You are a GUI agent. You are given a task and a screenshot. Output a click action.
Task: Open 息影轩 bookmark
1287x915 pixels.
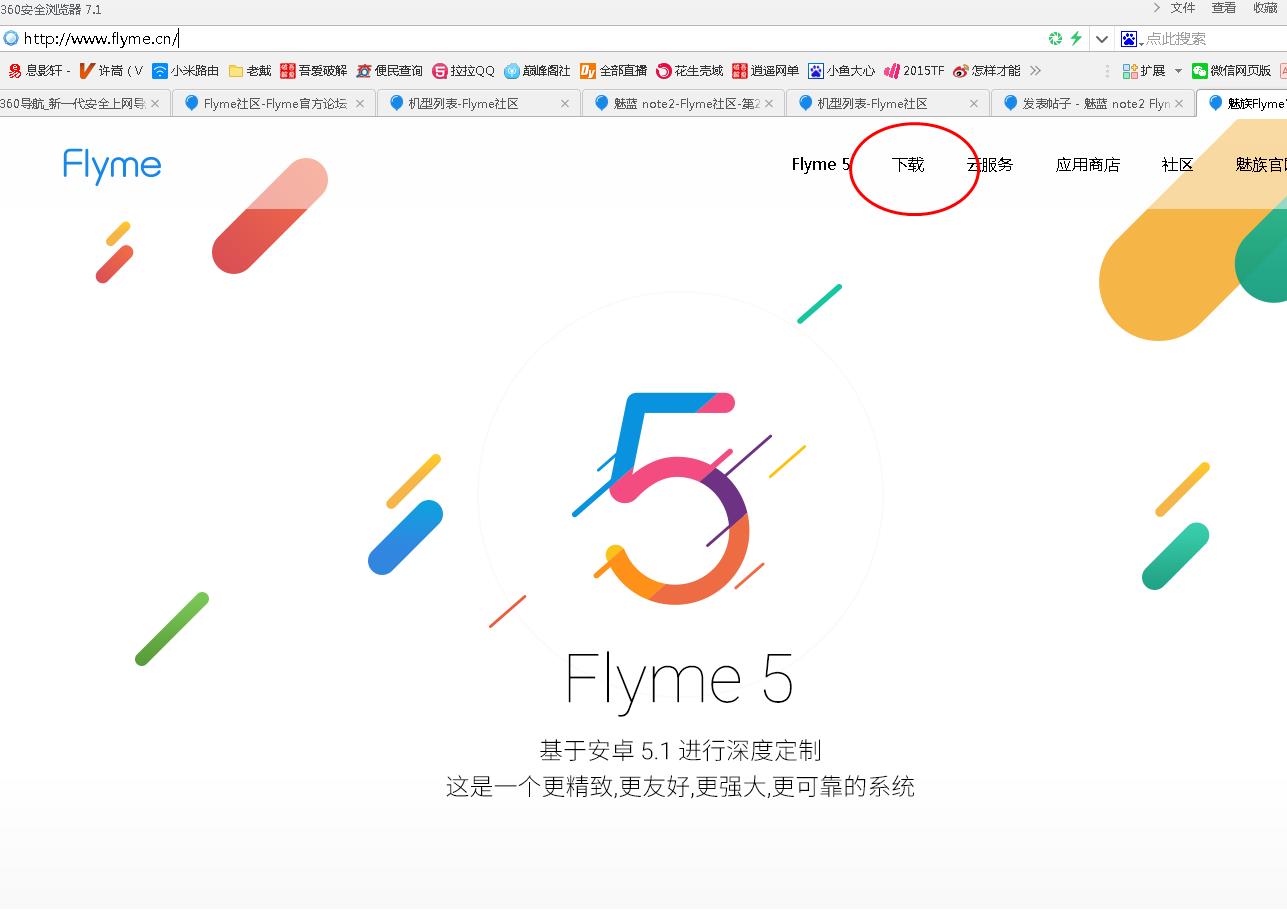tap(39, 71)
